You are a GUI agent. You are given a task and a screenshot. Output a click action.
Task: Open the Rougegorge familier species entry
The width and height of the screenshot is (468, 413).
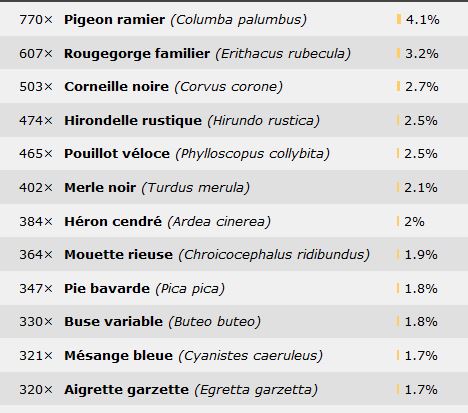point(137,53)
